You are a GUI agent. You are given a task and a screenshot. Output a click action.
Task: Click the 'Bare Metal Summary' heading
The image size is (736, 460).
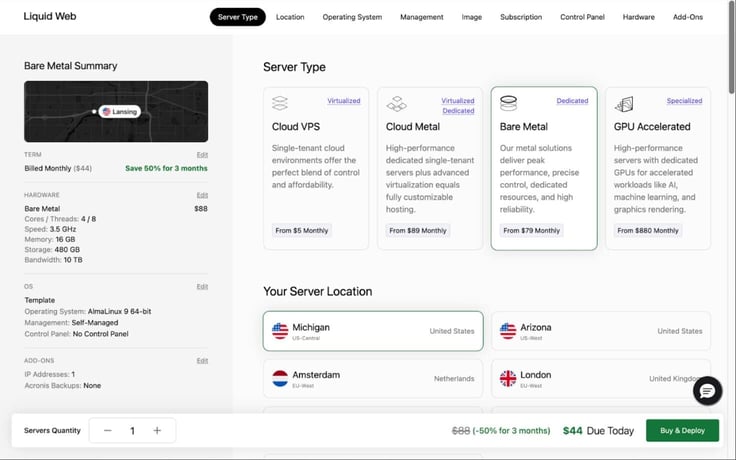click(x=71, y=66)
